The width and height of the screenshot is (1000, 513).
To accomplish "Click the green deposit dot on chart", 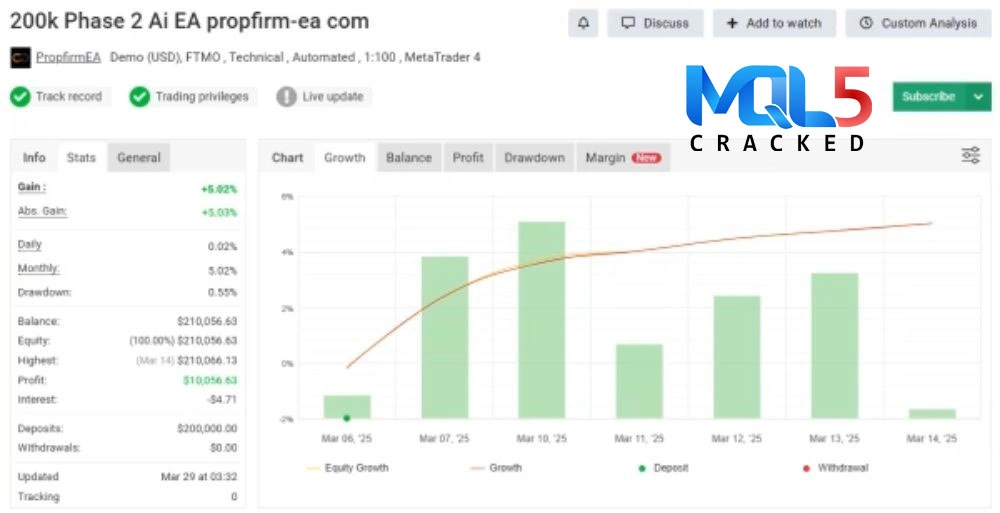I will [346, 418].
